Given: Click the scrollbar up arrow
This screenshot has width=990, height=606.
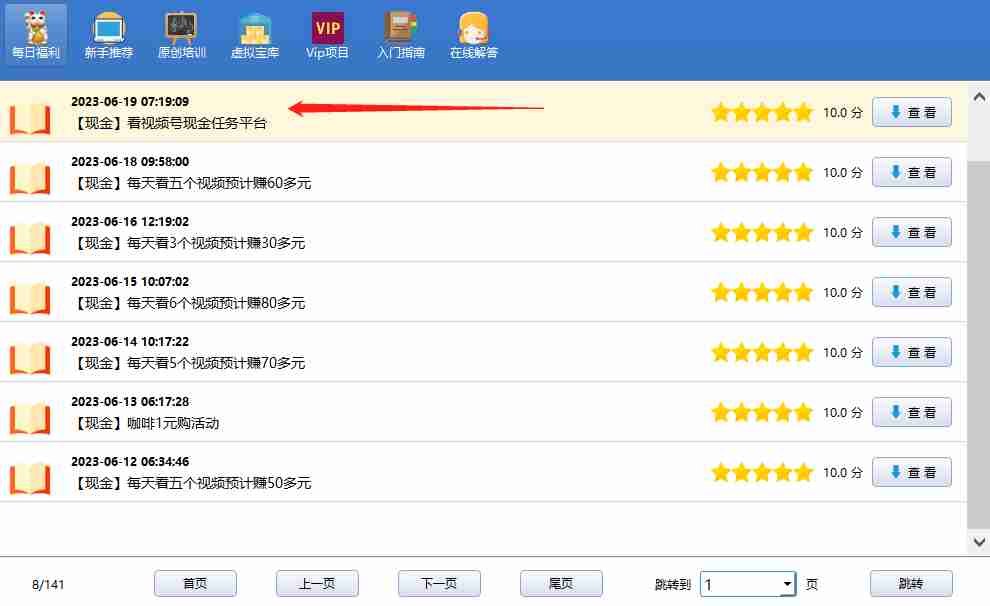Looking at the screenshot, I should coord(979,97).
